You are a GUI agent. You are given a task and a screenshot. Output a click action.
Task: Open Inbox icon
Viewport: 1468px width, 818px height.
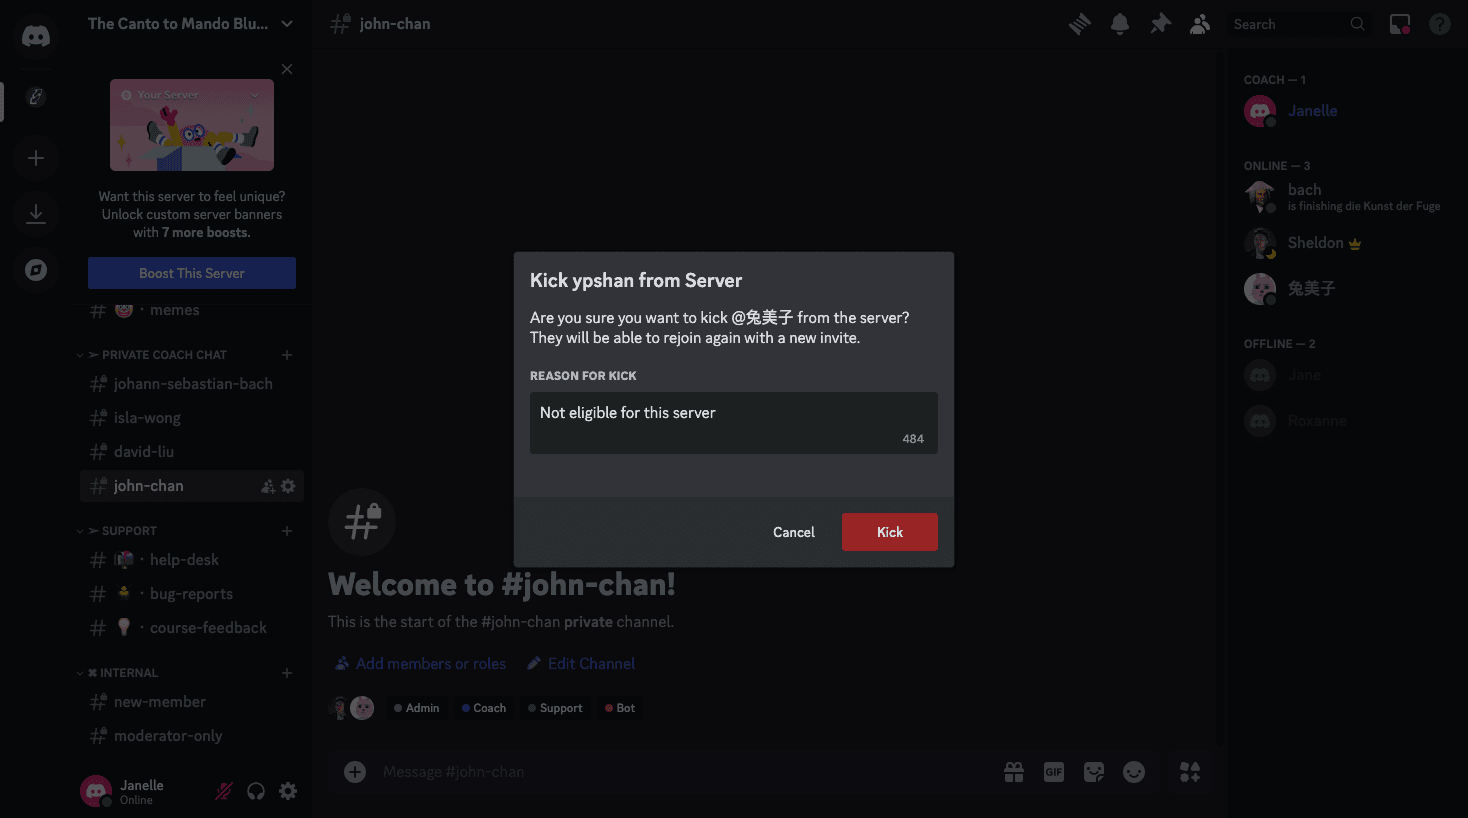tap(1400, 24)
